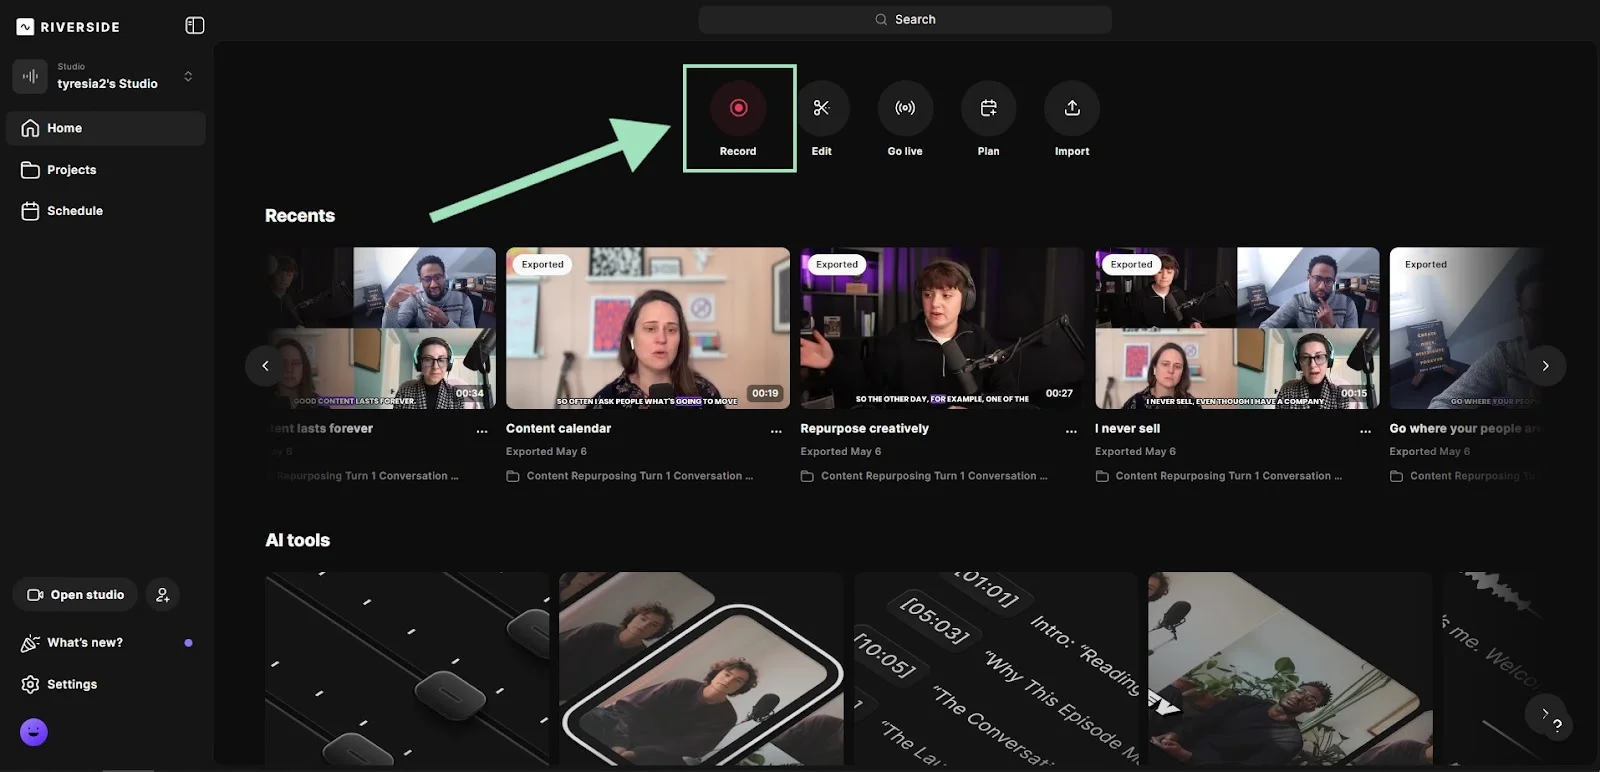Click the Search field at top
This screenshot has height=772, width=1600.
tap(905, 19)
